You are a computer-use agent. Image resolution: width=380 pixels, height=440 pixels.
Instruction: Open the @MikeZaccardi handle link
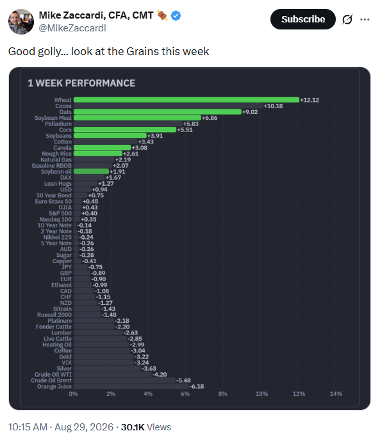72,28
